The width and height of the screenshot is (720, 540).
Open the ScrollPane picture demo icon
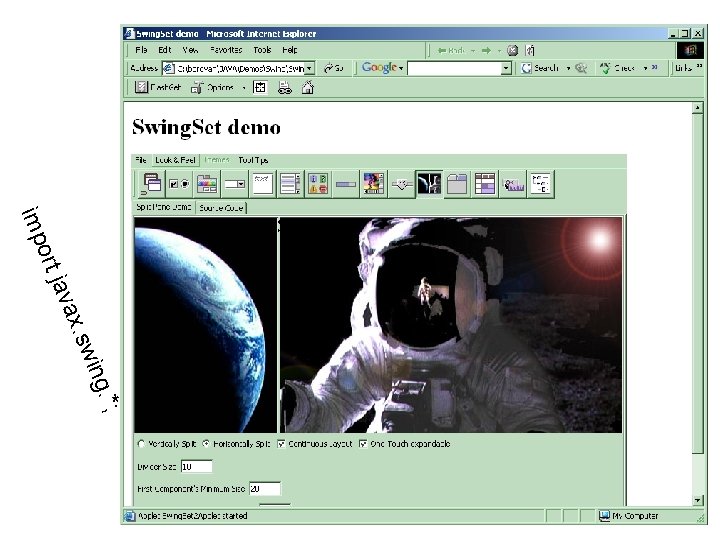pos(373,184)
